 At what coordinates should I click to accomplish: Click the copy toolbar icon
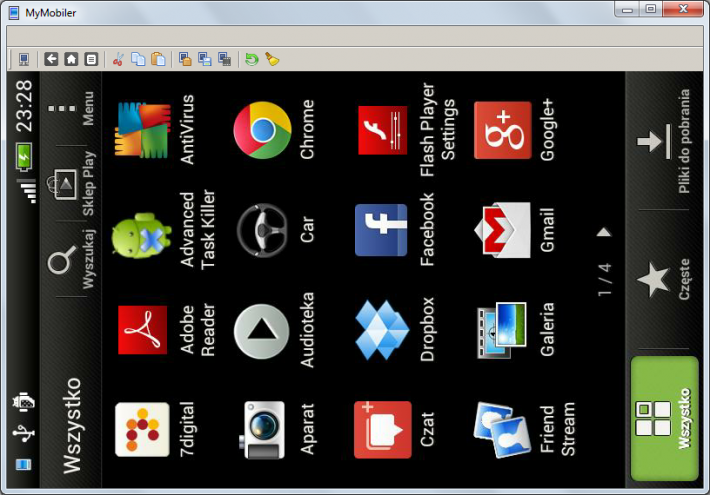(138, 59)
